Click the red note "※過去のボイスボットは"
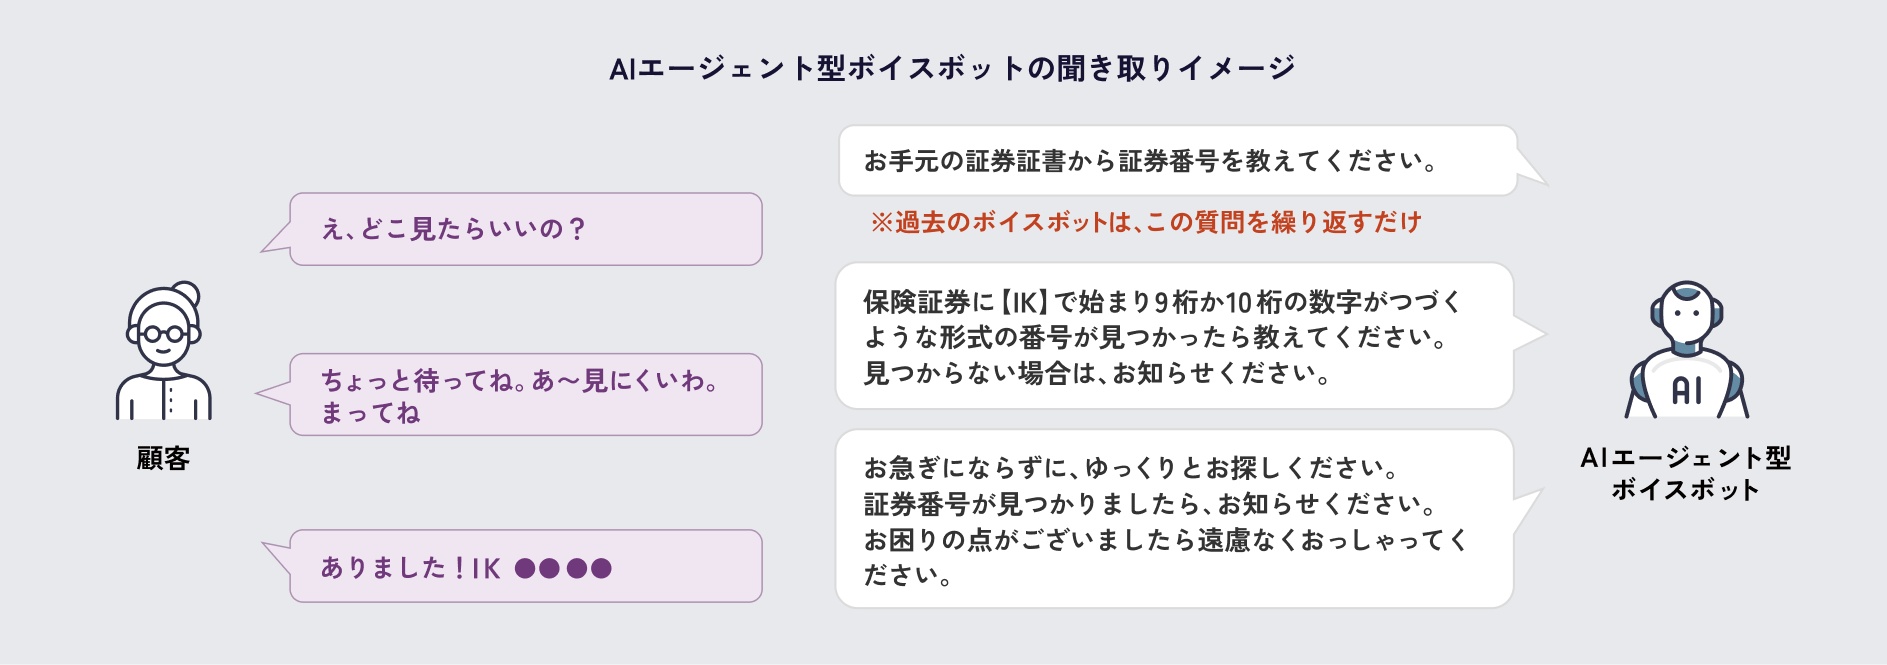Image resolution: width=1887 pixels, height=665 pixels. pos(1145,222)
